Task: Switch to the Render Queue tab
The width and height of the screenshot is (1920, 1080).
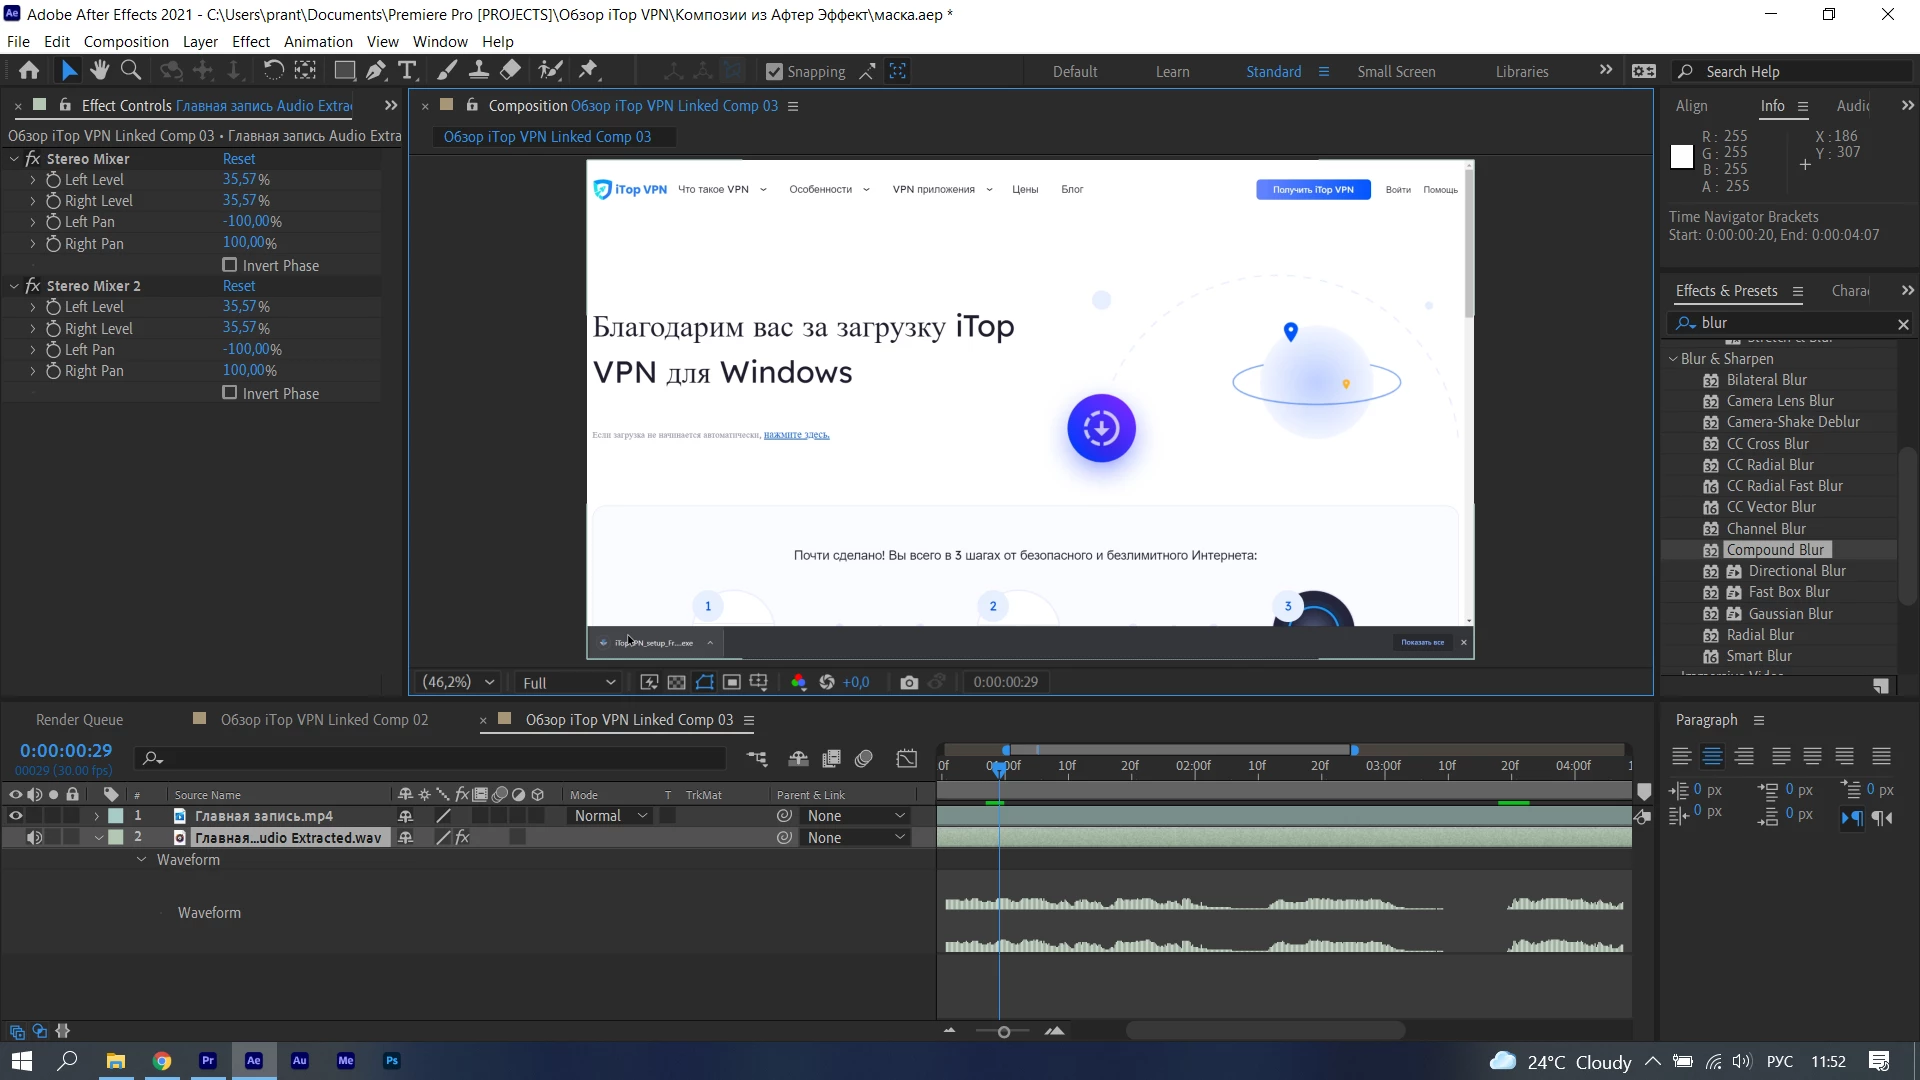Action: tap(79, 720)
